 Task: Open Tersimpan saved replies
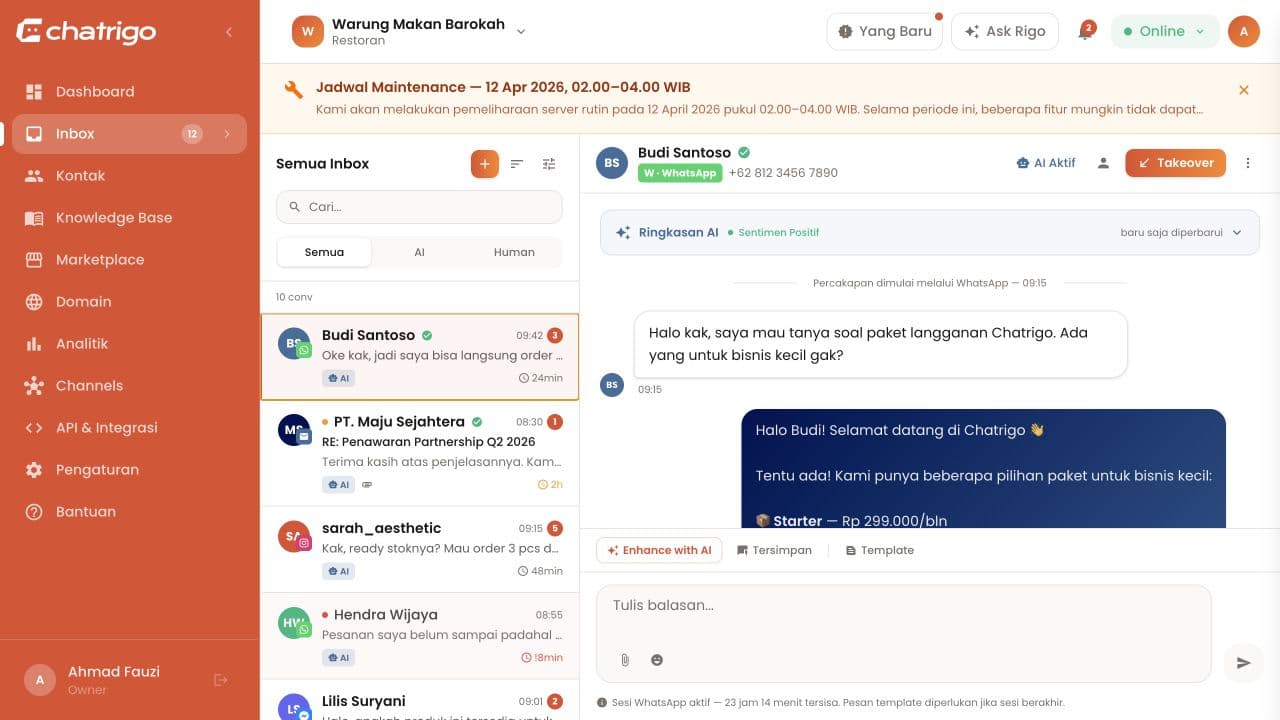pyautogui.click(x=774, y=550)
